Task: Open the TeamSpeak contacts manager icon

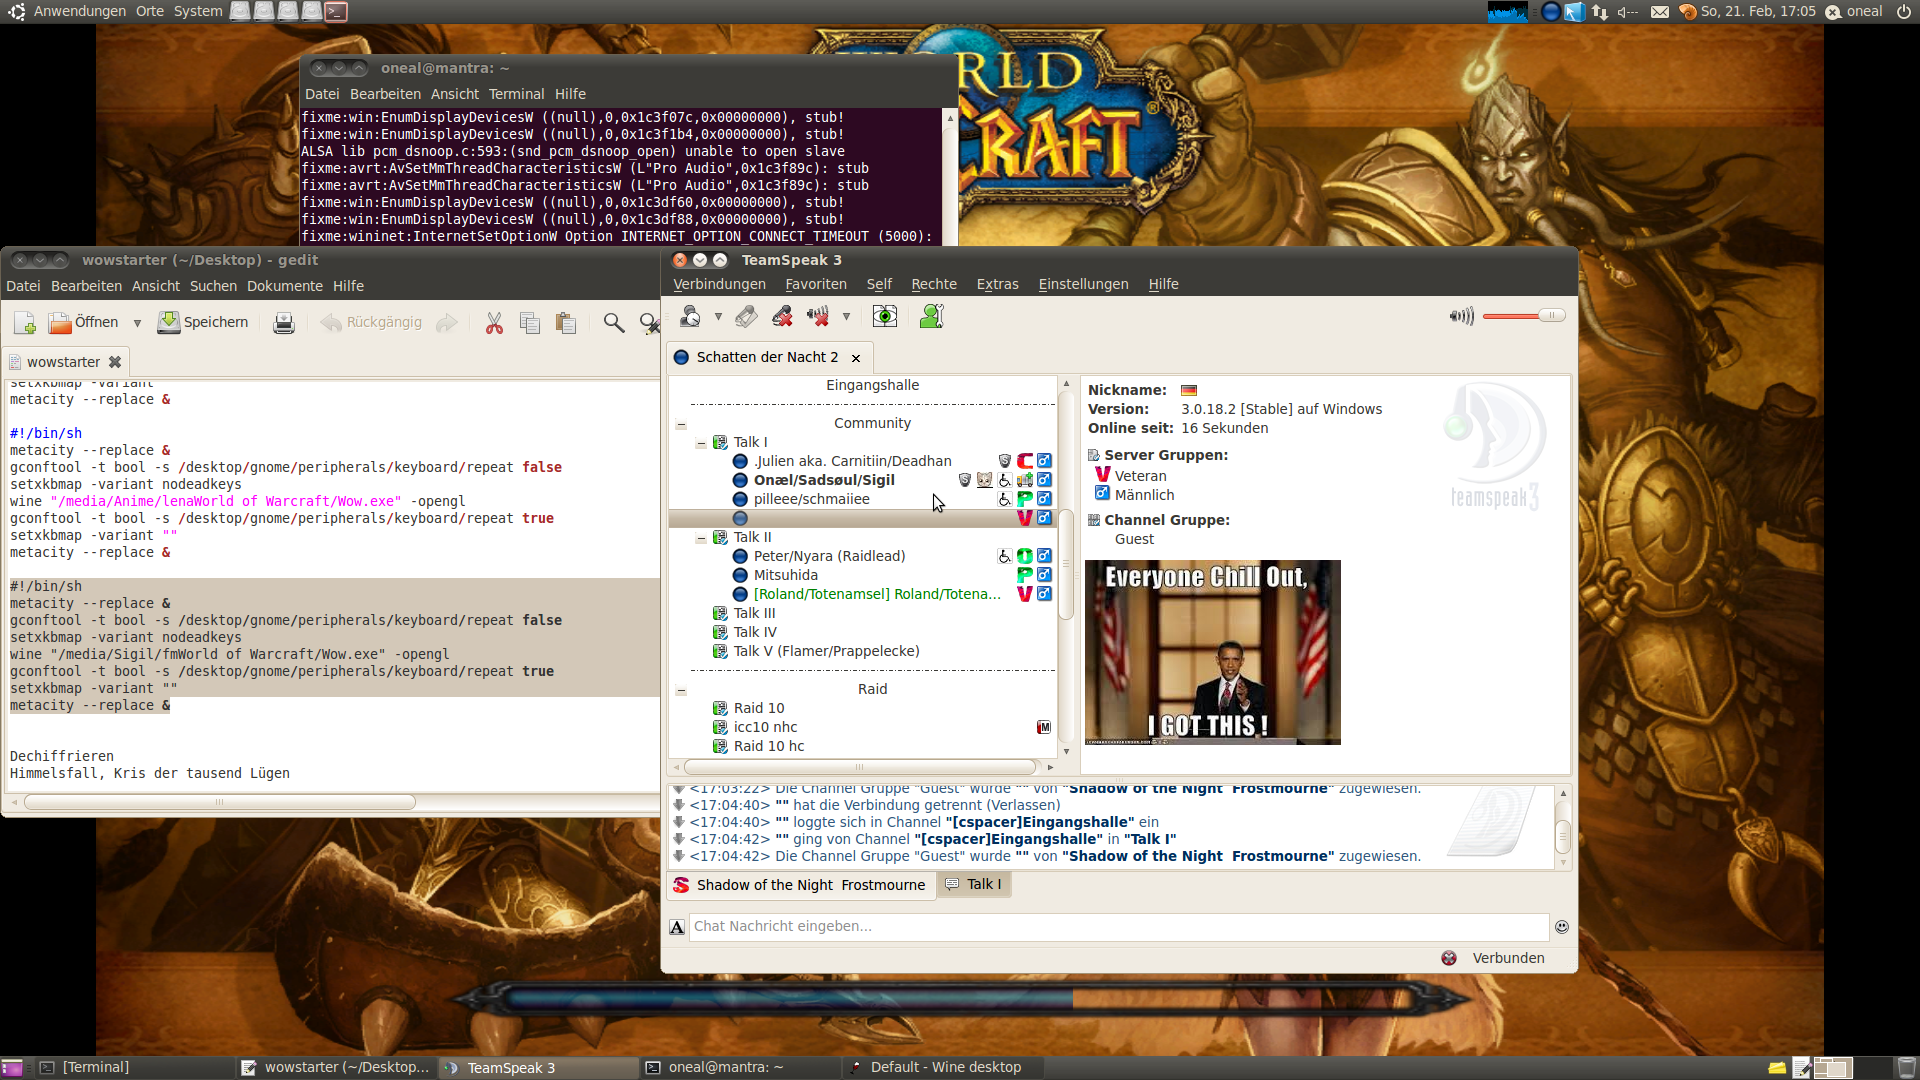Action: pos(932,317)
